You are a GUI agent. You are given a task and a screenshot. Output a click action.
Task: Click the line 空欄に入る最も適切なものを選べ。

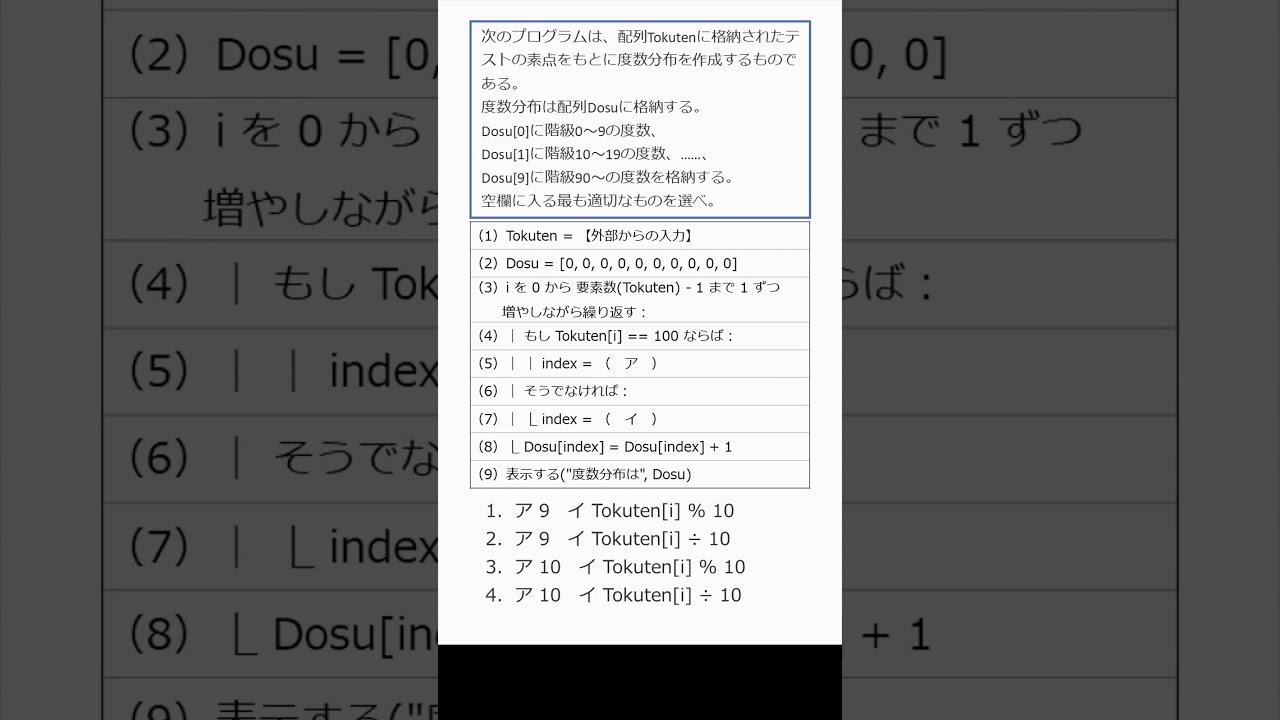(x=599, y=201)
